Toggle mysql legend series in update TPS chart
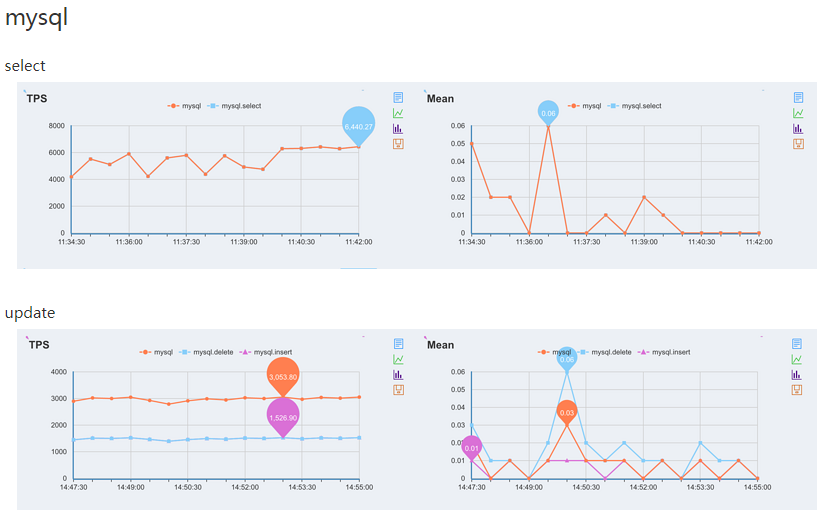This screenshot has width=830, height=522. [156, 352]
